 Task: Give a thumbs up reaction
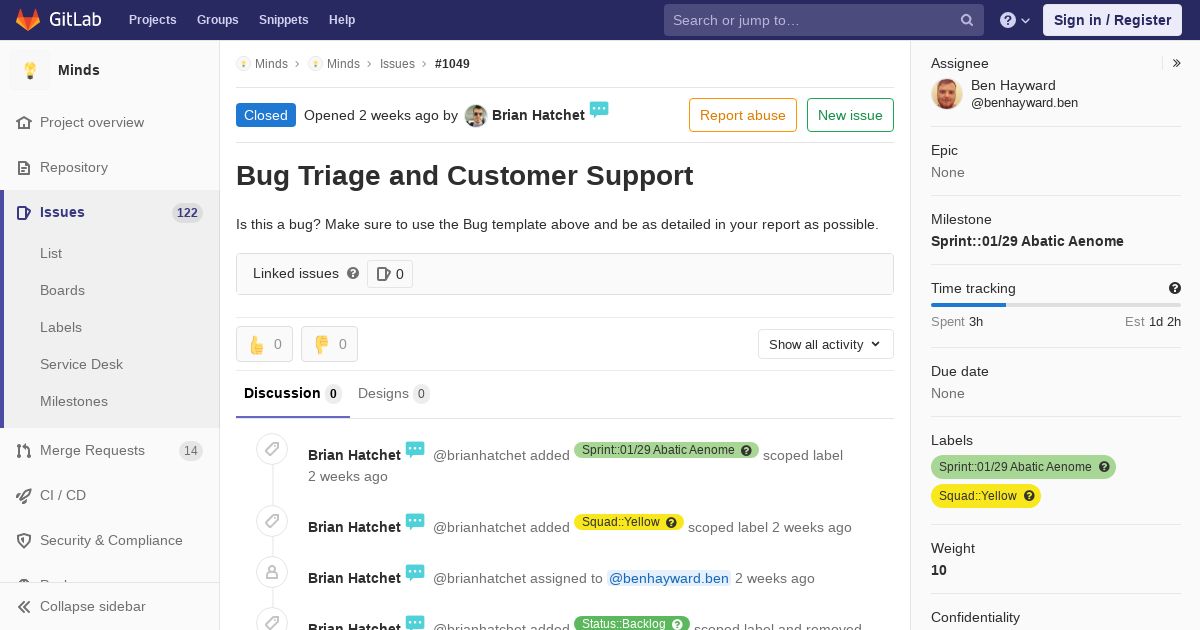pos(265,344)
